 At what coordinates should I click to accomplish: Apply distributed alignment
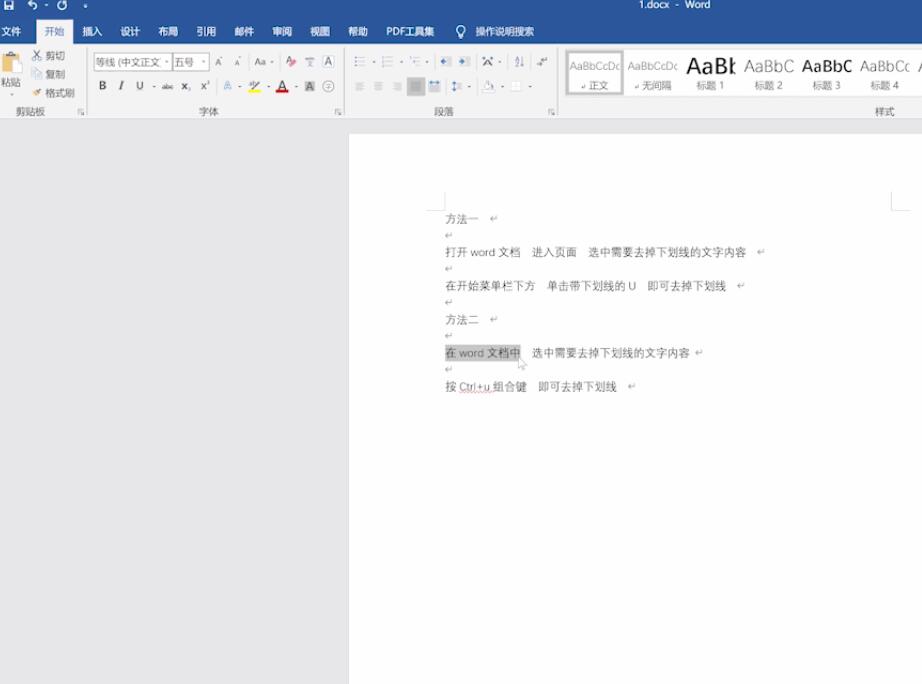click(x=435, y=86)
